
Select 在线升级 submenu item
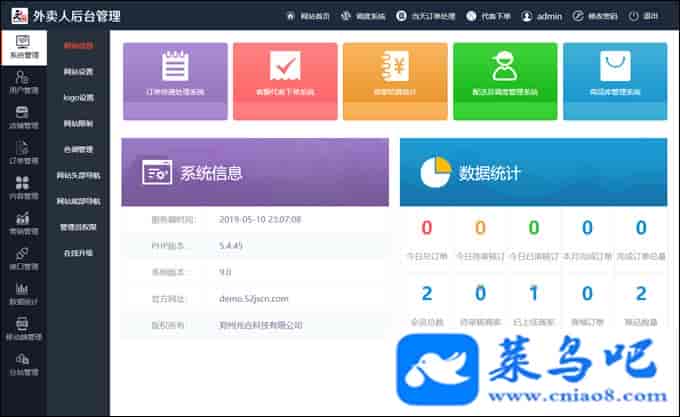(x=78, y=253)
